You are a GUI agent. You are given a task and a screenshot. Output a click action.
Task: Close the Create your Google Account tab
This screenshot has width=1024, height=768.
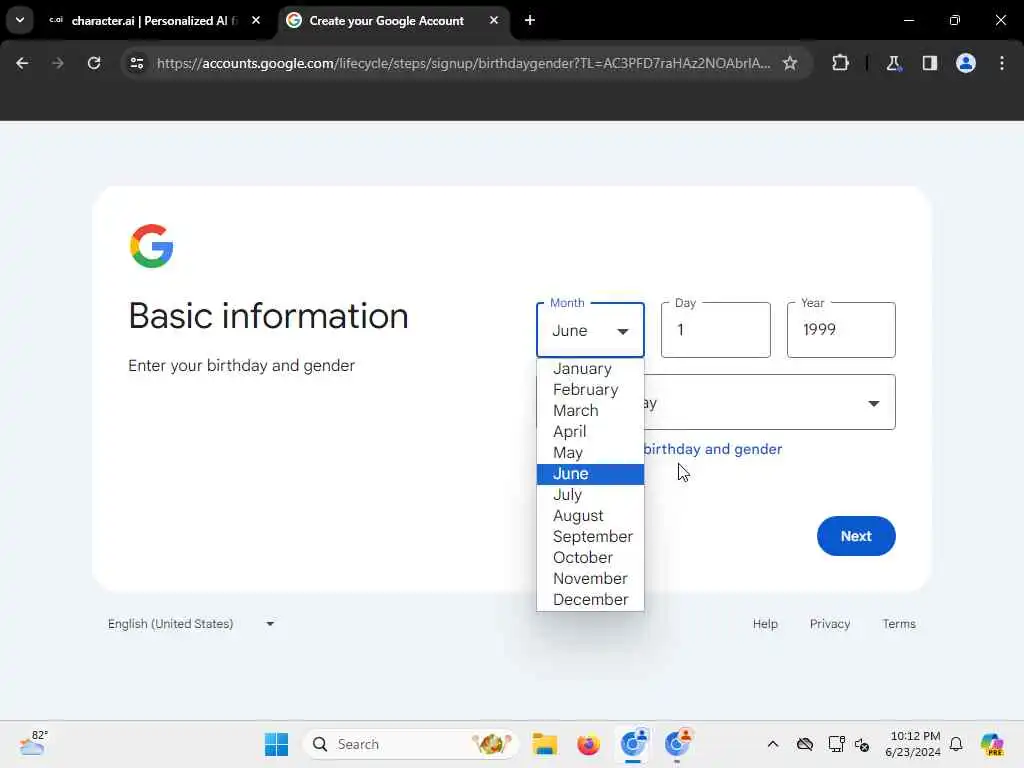coord(494,20)
